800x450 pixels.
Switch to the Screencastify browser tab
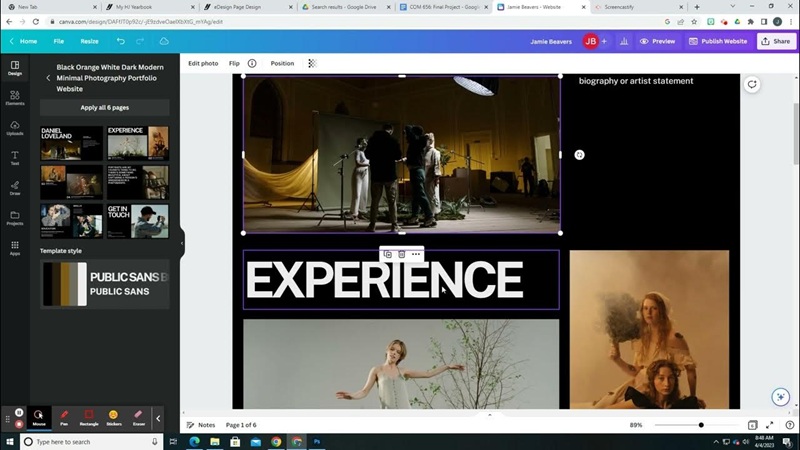point(638,7)
